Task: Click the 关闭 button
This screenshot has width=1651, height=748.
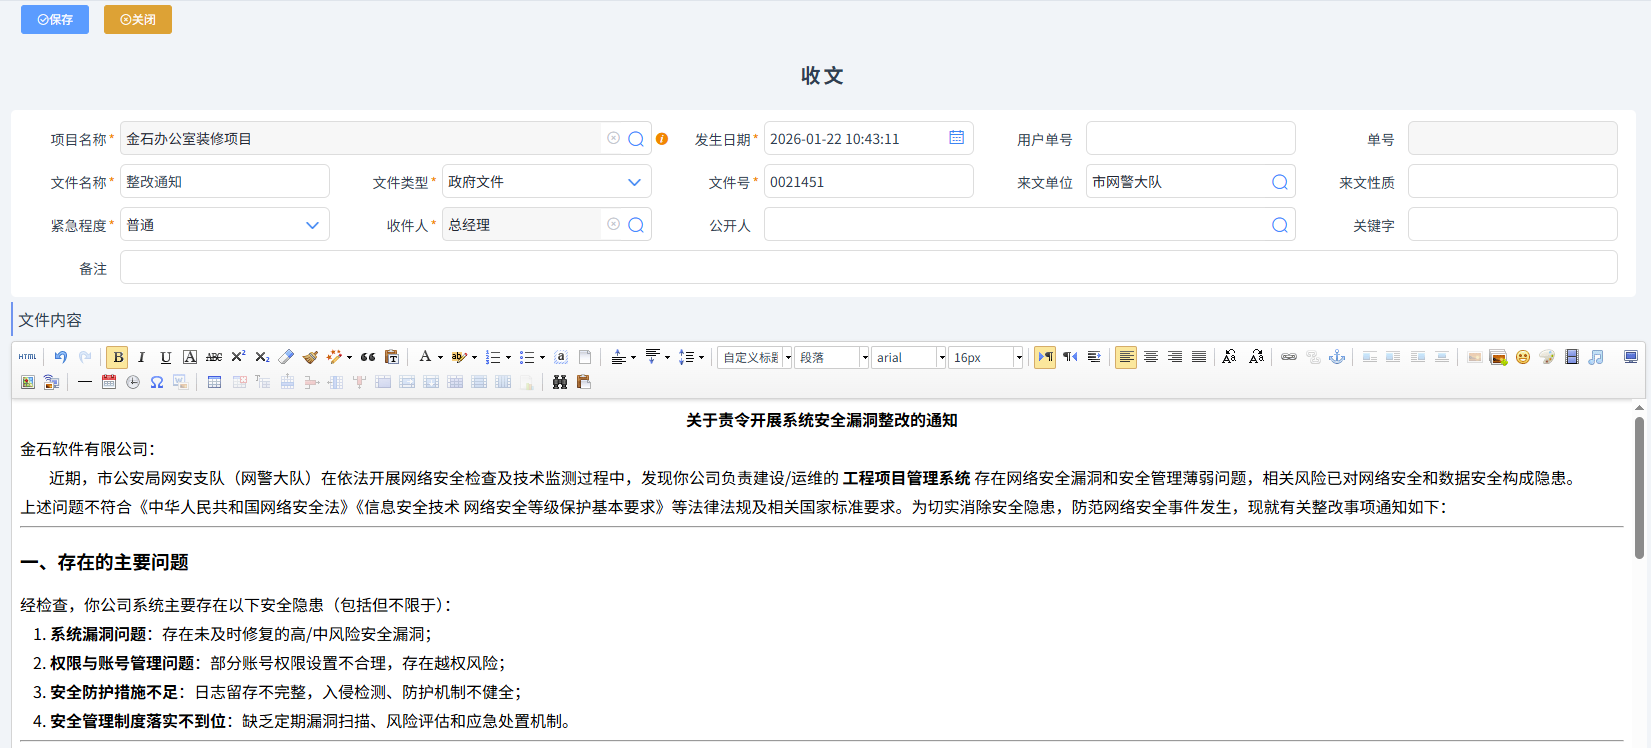Action: pyautogui.click(x=138, y=19)
